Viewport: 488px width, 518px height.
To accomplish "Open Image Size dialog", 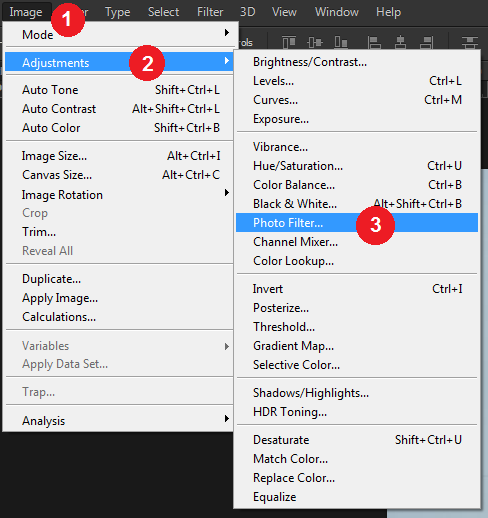I will tap(119, 156).
